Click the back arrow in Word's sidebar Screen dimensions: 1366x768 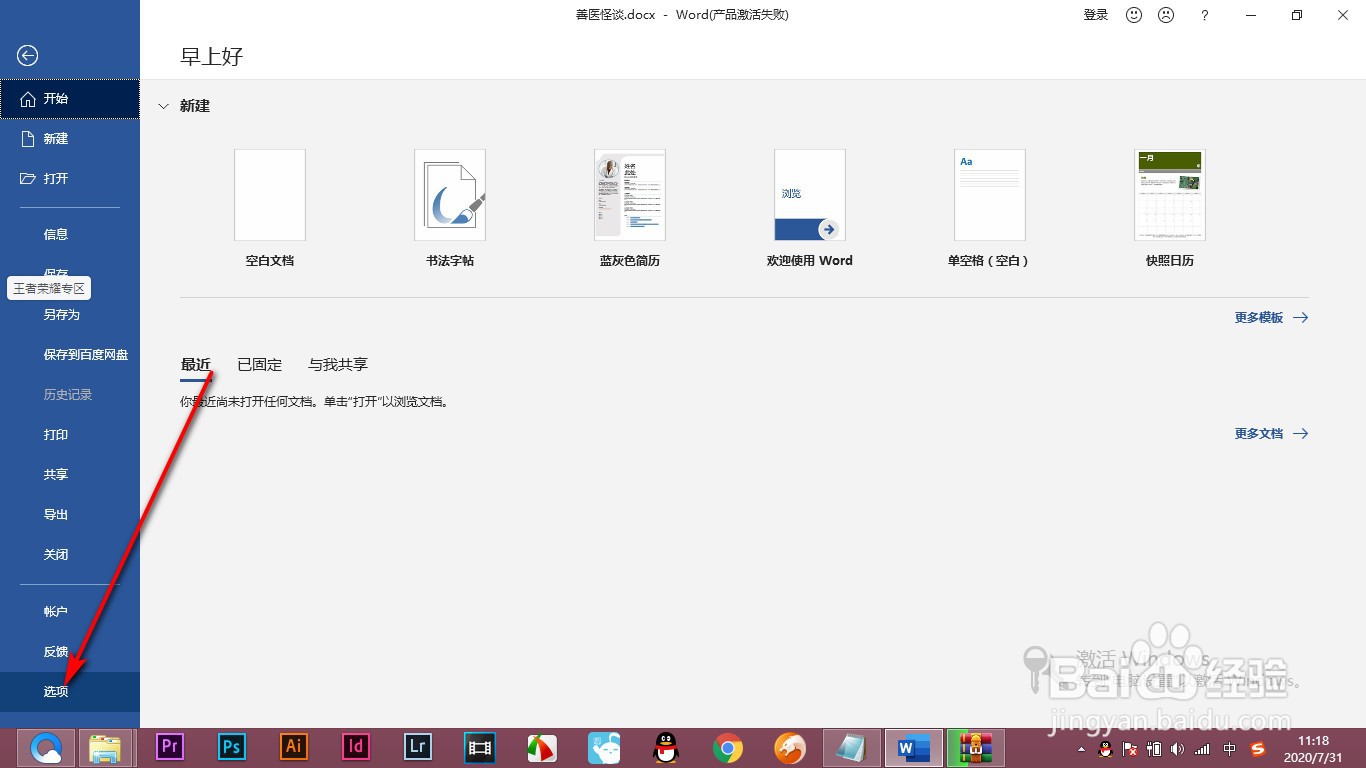27,56
